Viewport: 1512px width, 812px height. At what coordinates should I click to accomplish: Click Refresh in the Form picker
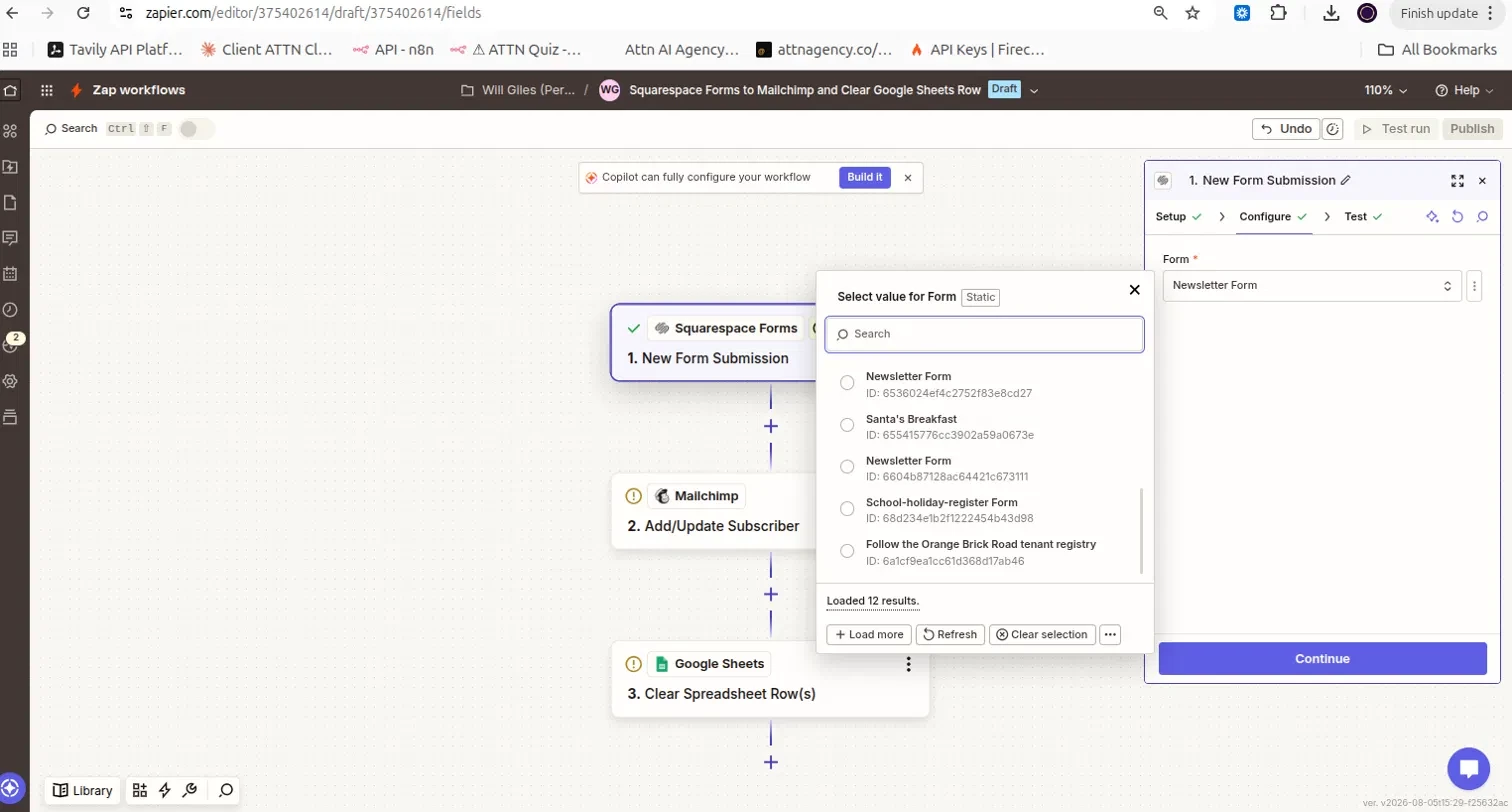pos(950,635)
